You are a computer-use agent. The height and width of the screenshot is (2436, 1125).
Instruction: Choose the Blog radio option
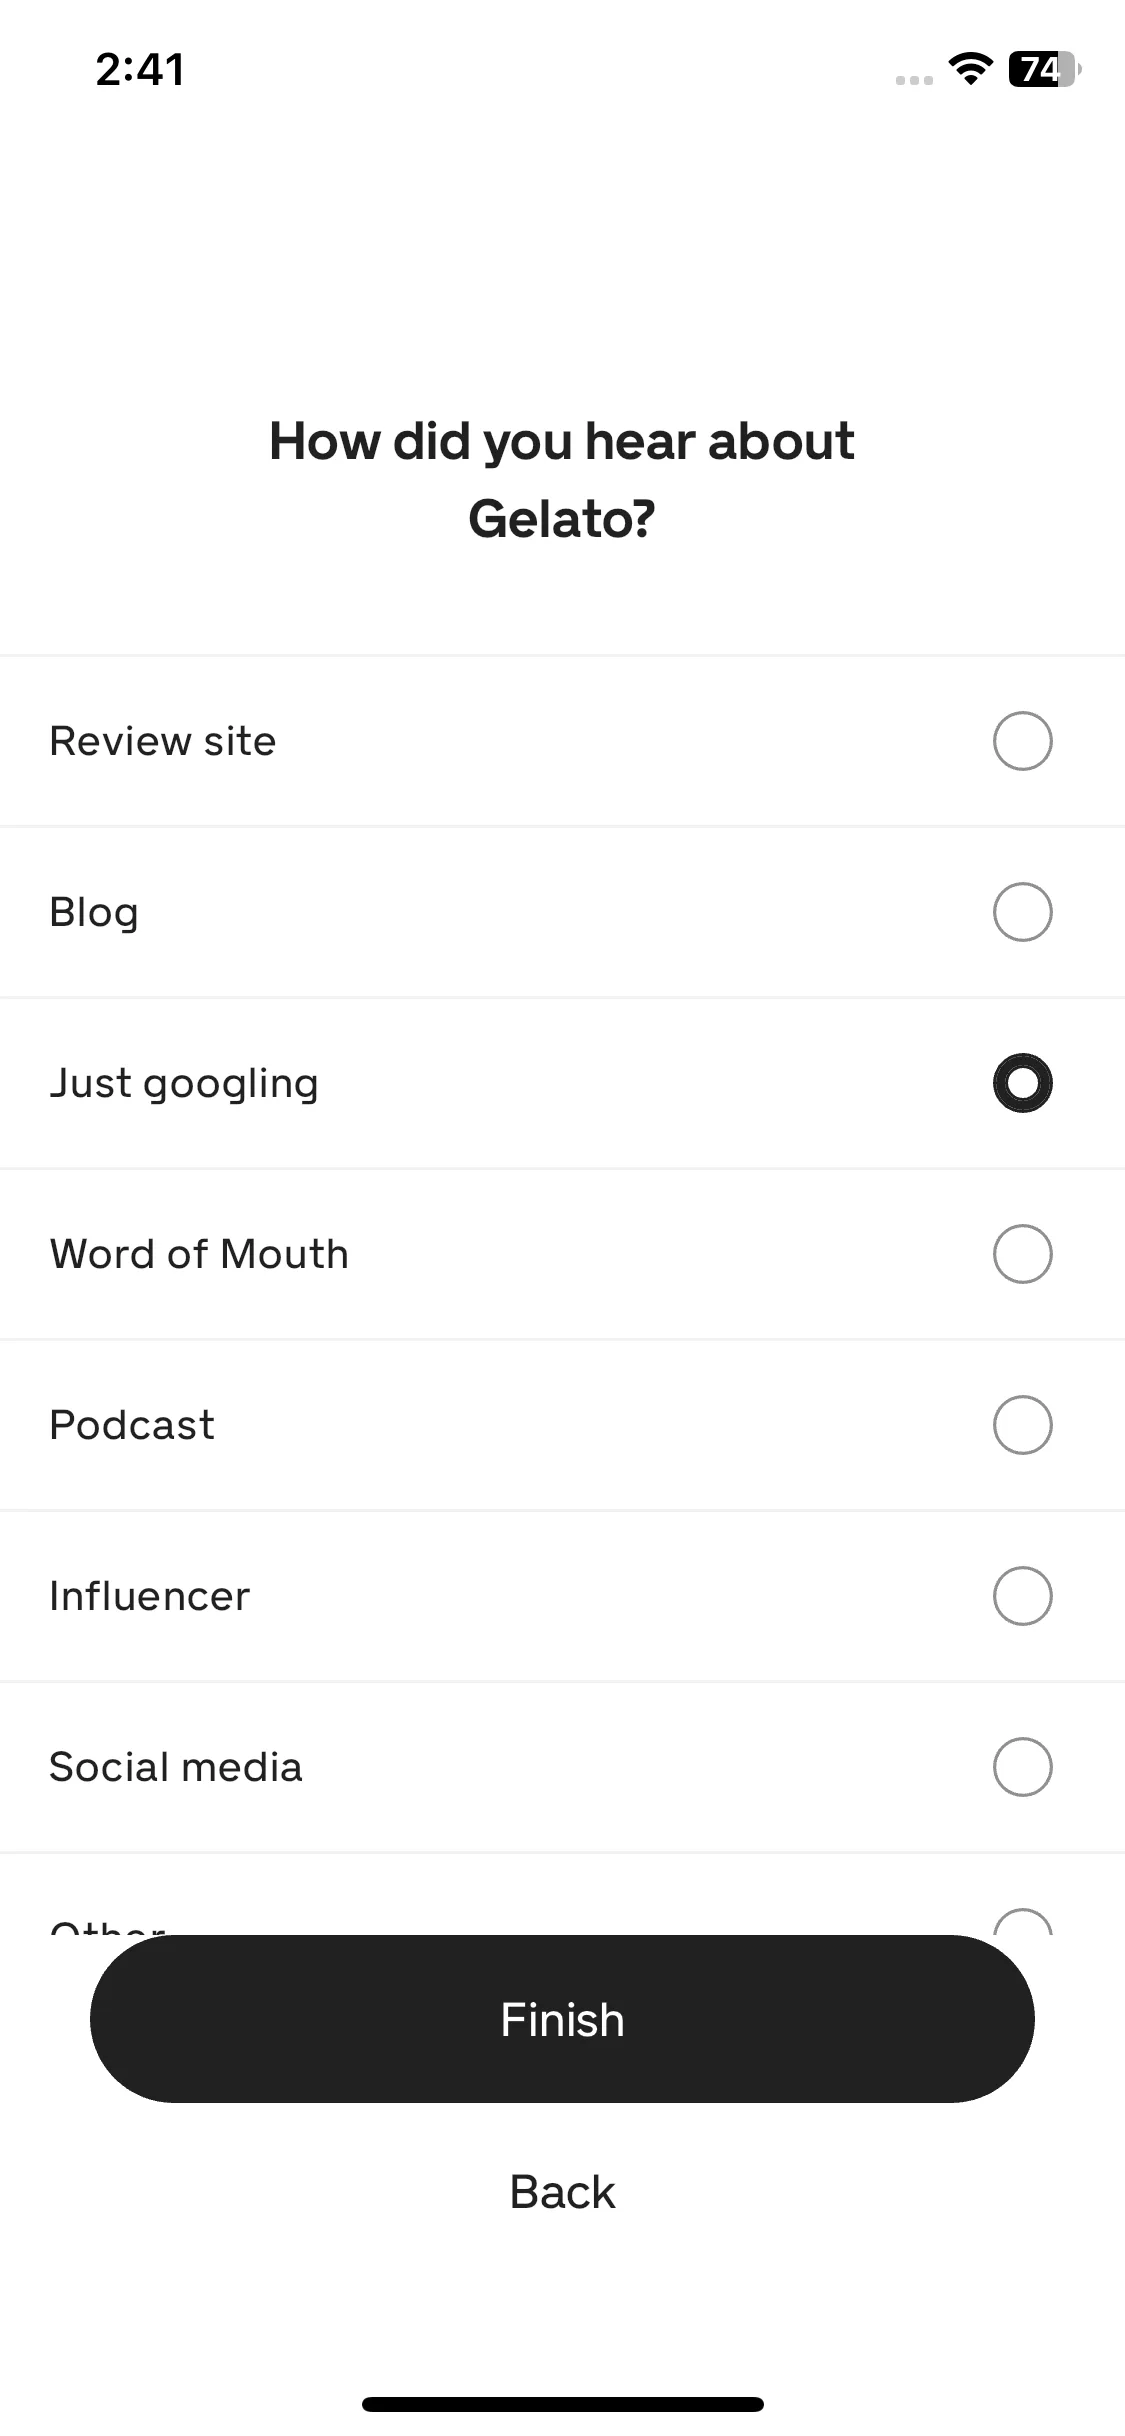point(1022,912)
